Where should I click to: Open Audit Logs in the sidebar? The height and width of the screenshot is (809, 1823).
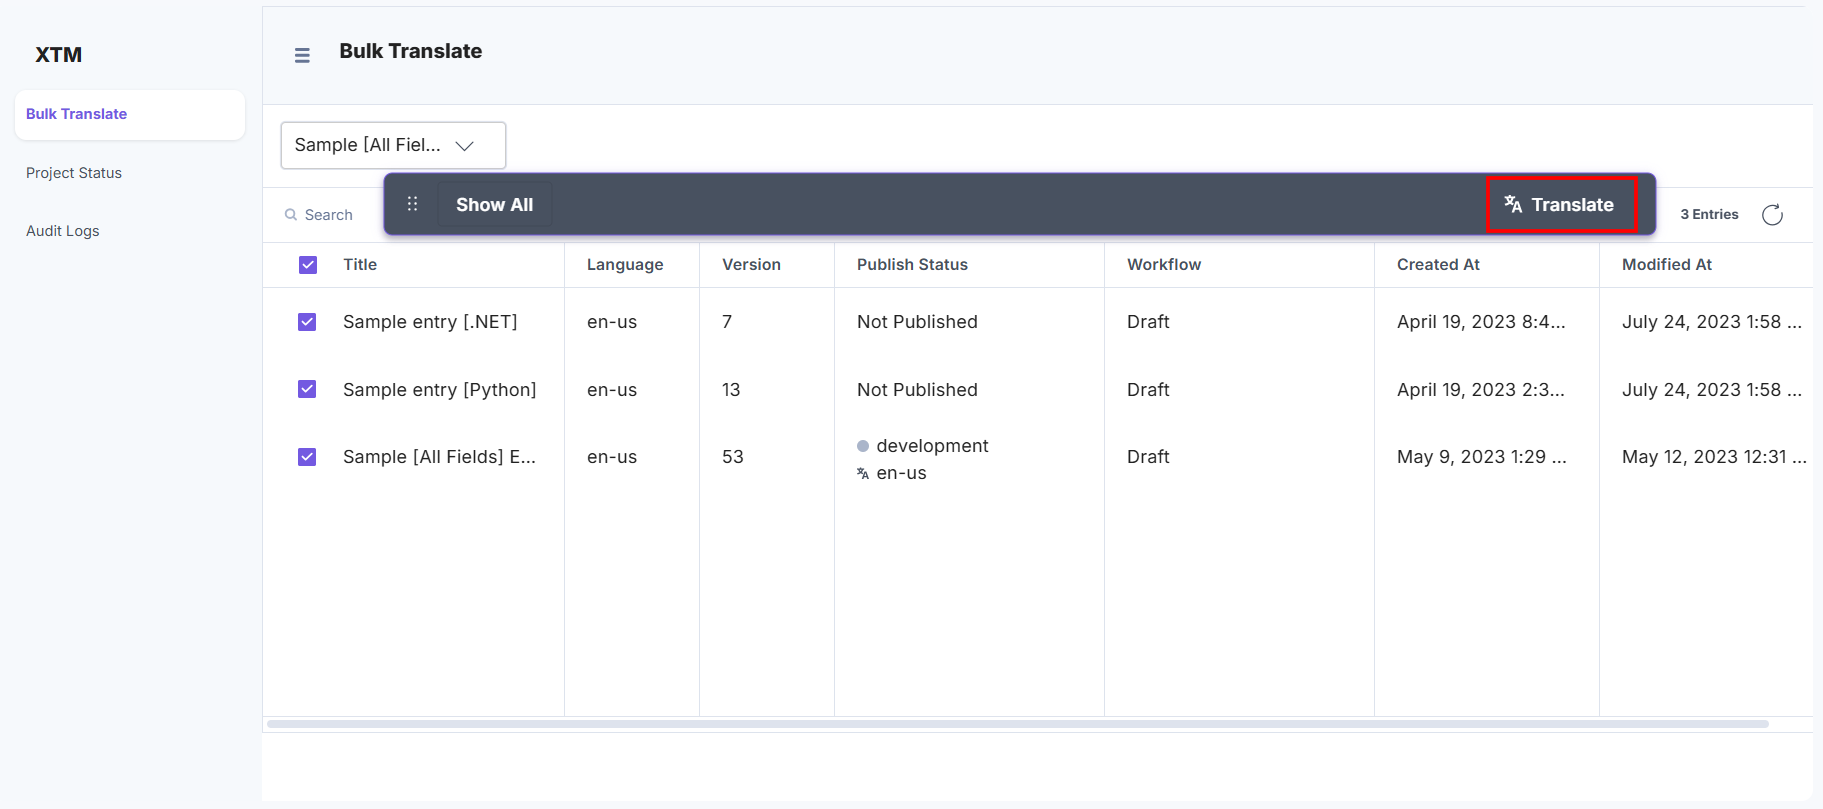[x=63, y=231]
